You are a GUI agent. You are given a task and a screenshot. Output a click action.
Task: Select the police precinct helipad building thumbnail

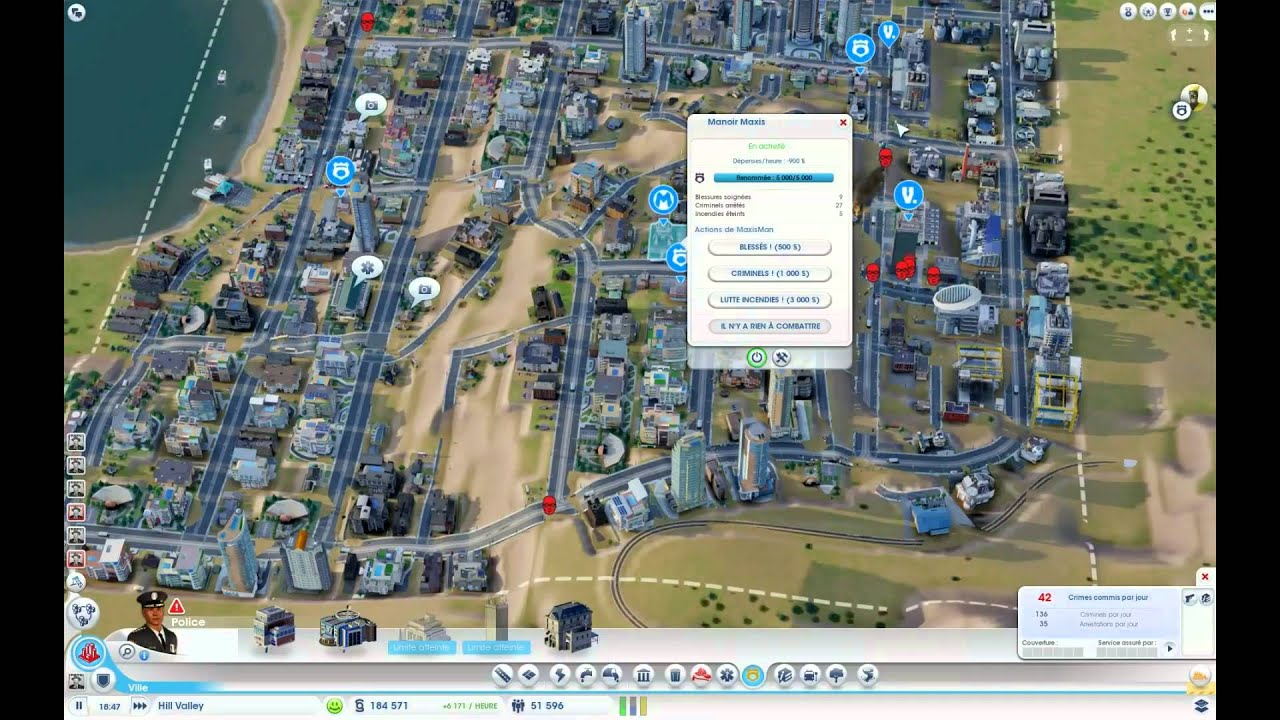tap(347, 628)
